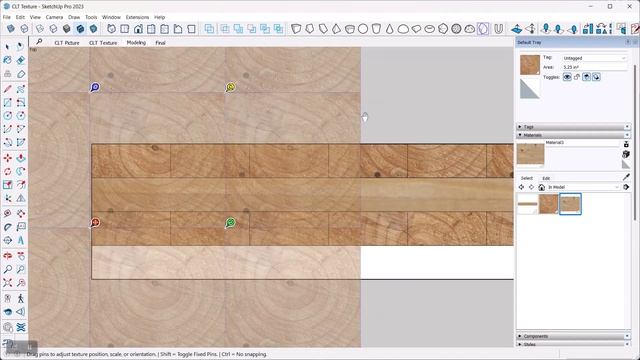Image resolution: width=640 pixels, height=360 pixels.
Task: Click the back face gray swatch
Action: [530, 89]
